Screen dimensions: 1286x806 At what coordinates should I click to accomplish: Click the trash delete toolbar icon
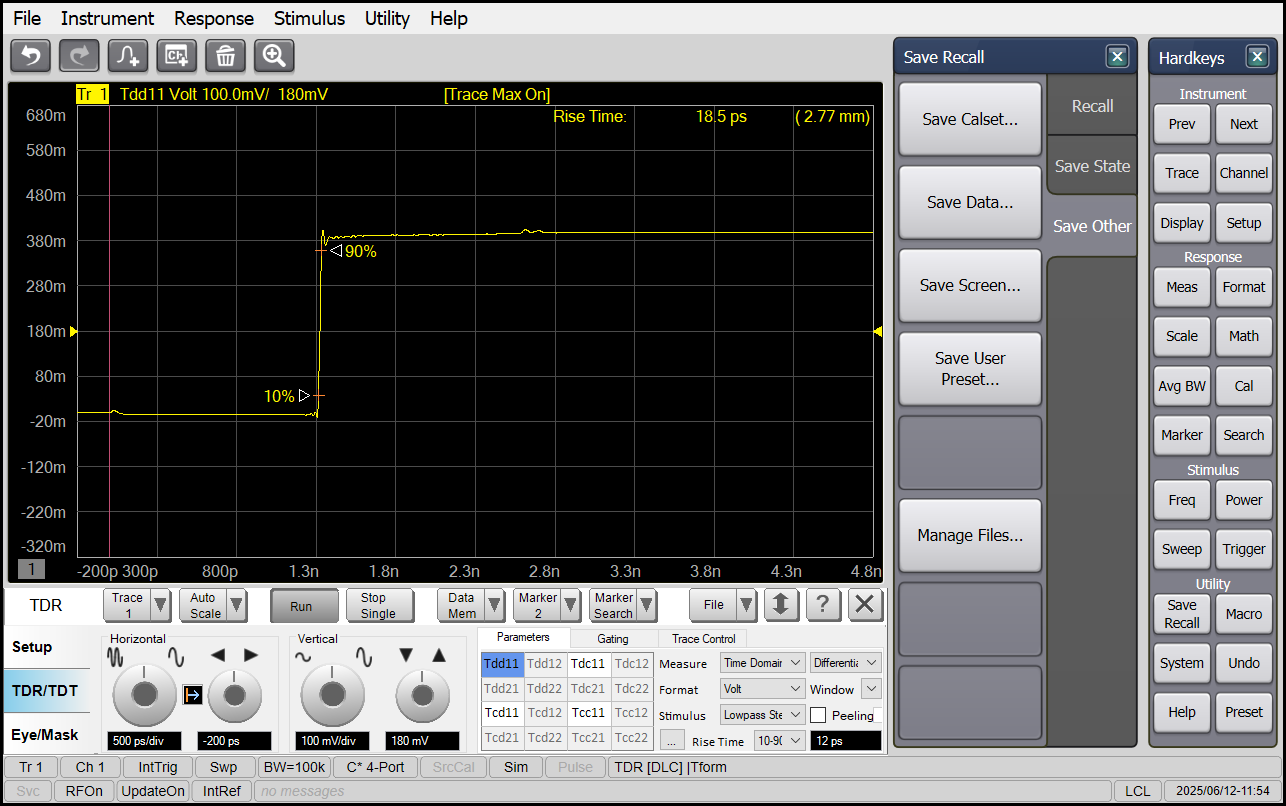coord(225,56)
